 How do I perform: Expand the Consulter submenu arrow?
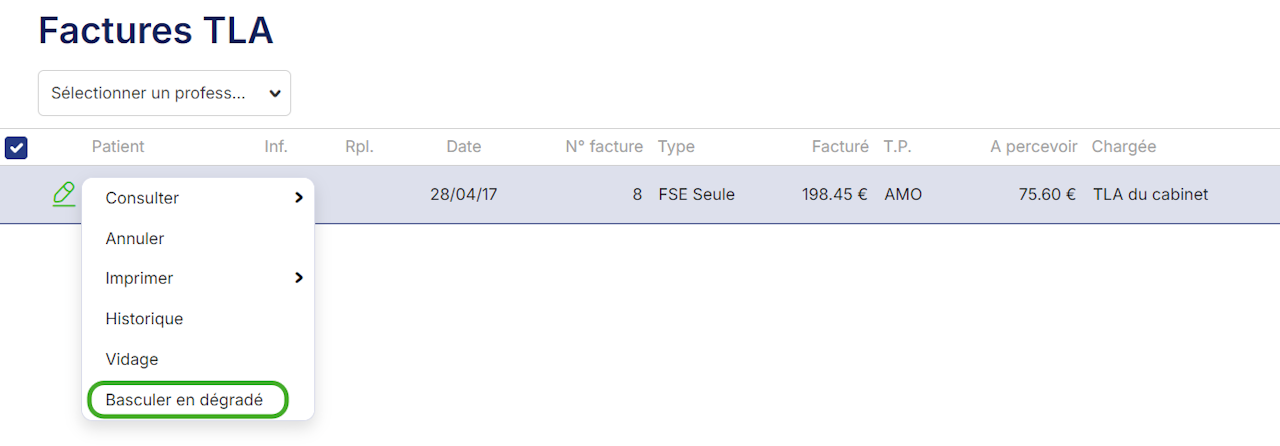point(298,198)
